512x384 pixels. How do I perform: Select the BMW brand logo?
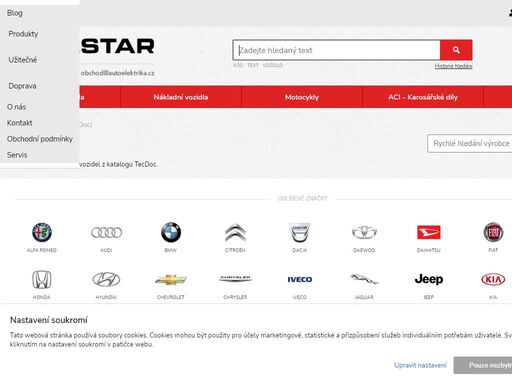point(171,232)
